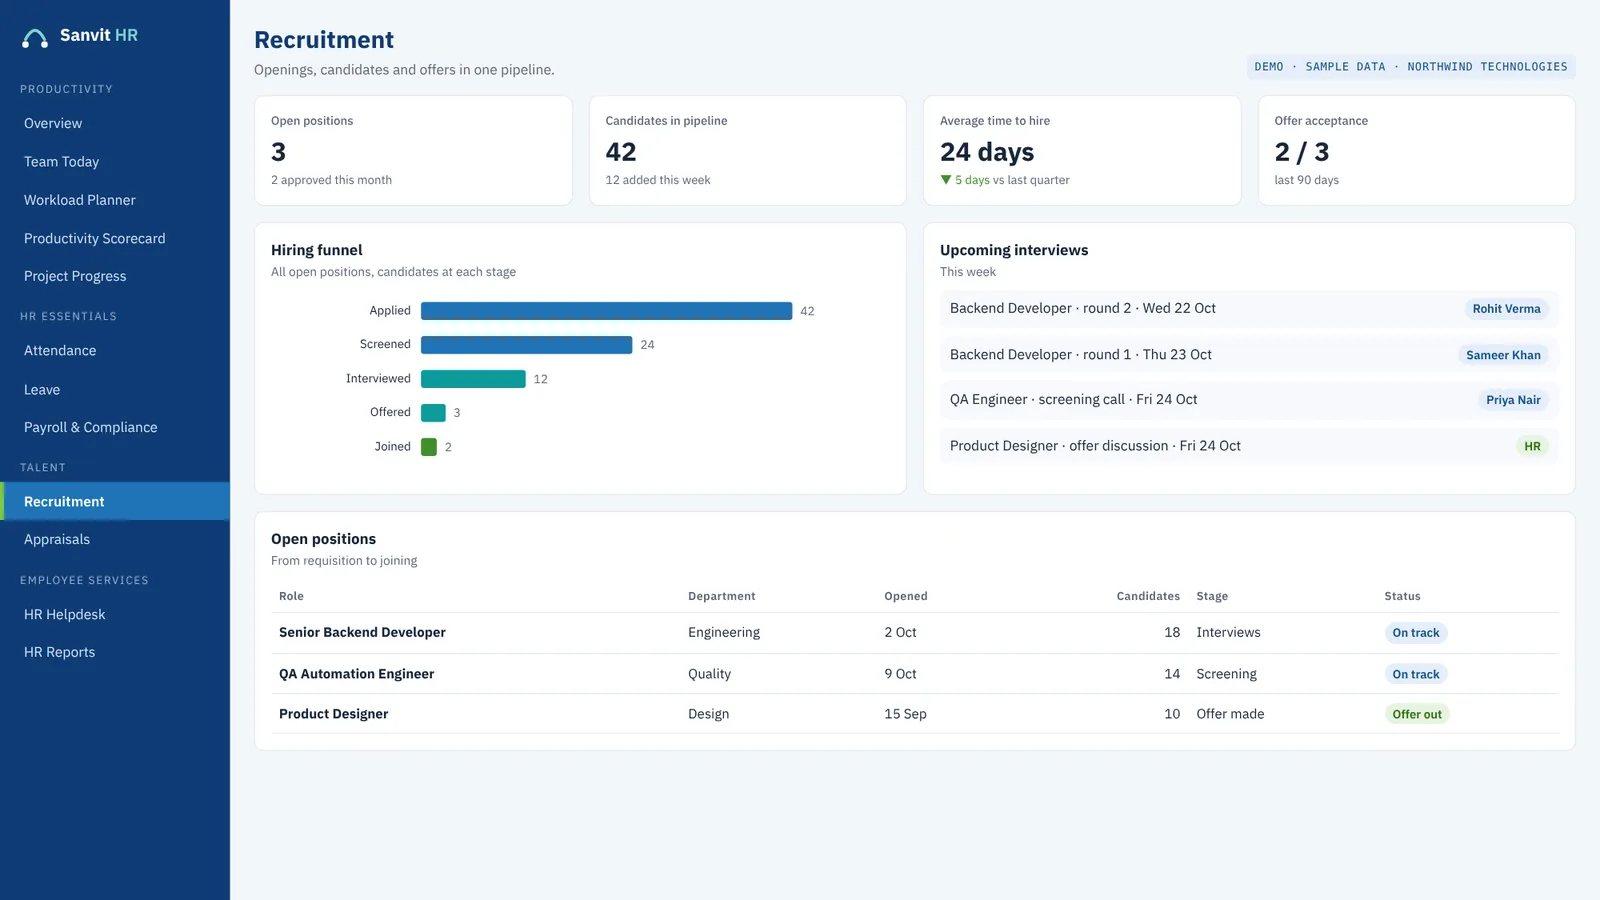
Task: Click the green Joined funnel bar
Action: coord(429,447)
